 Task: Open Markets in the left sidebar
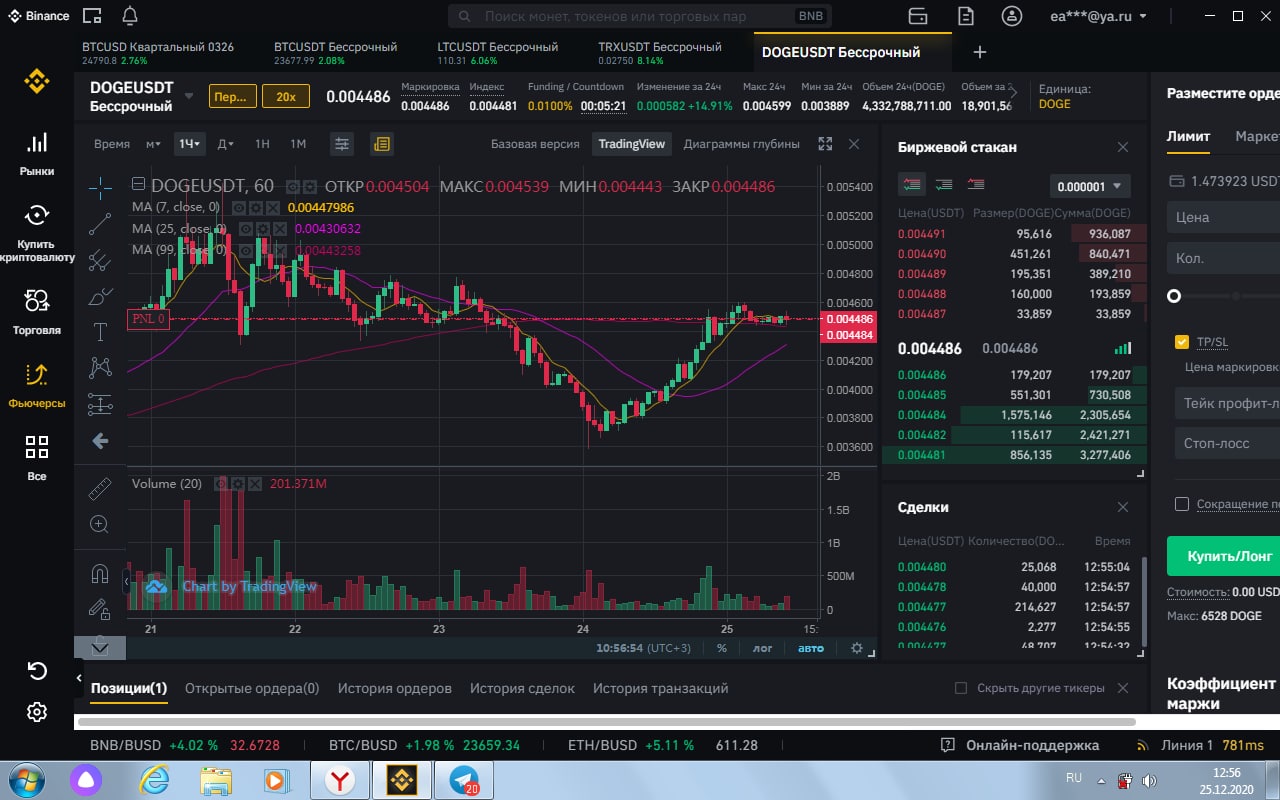[37, 154]
